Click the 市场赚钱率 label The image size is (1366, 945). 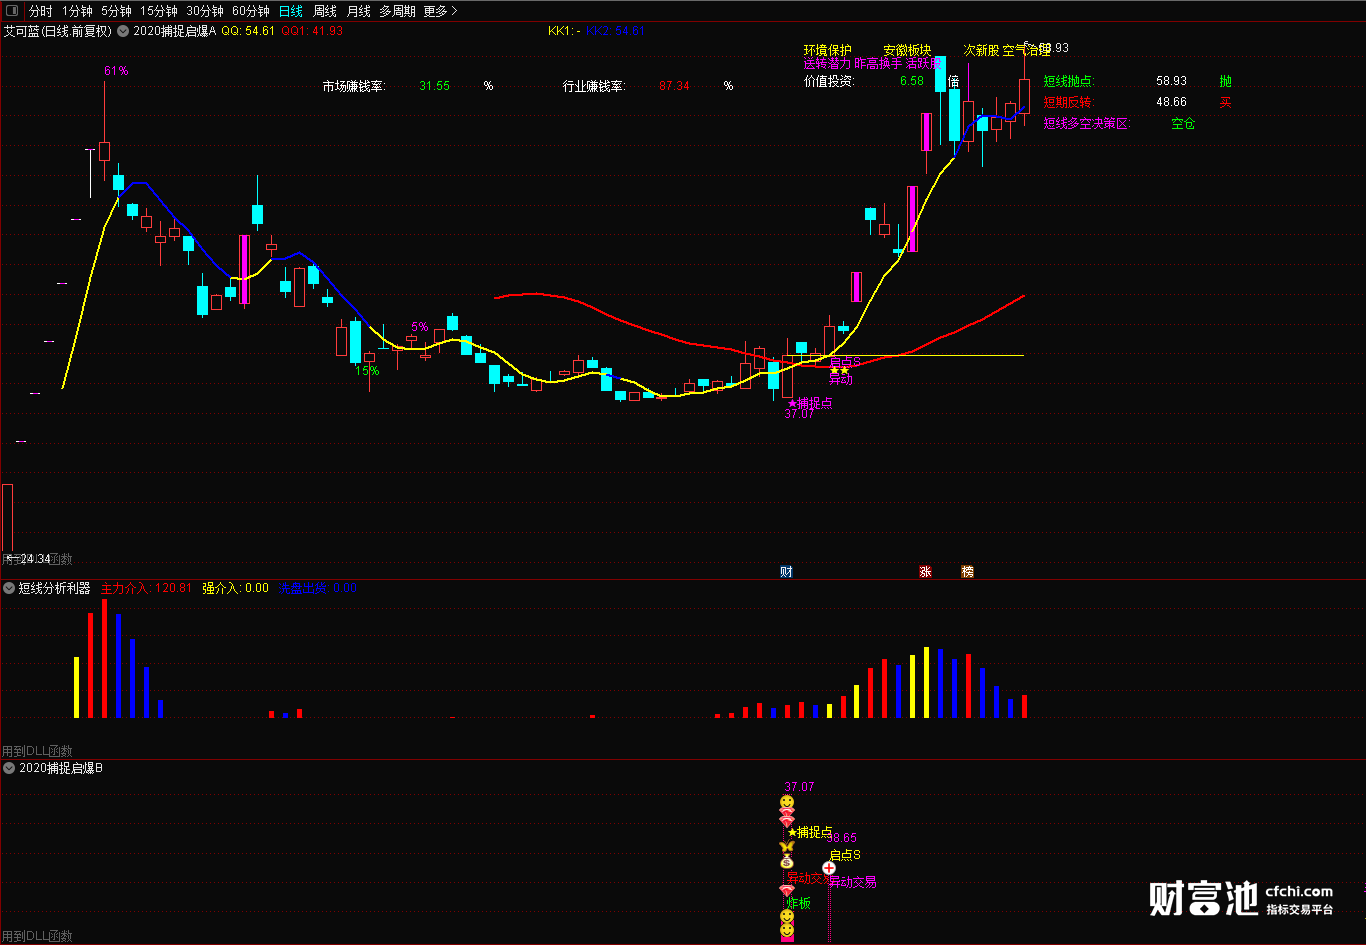click(353, 86)
